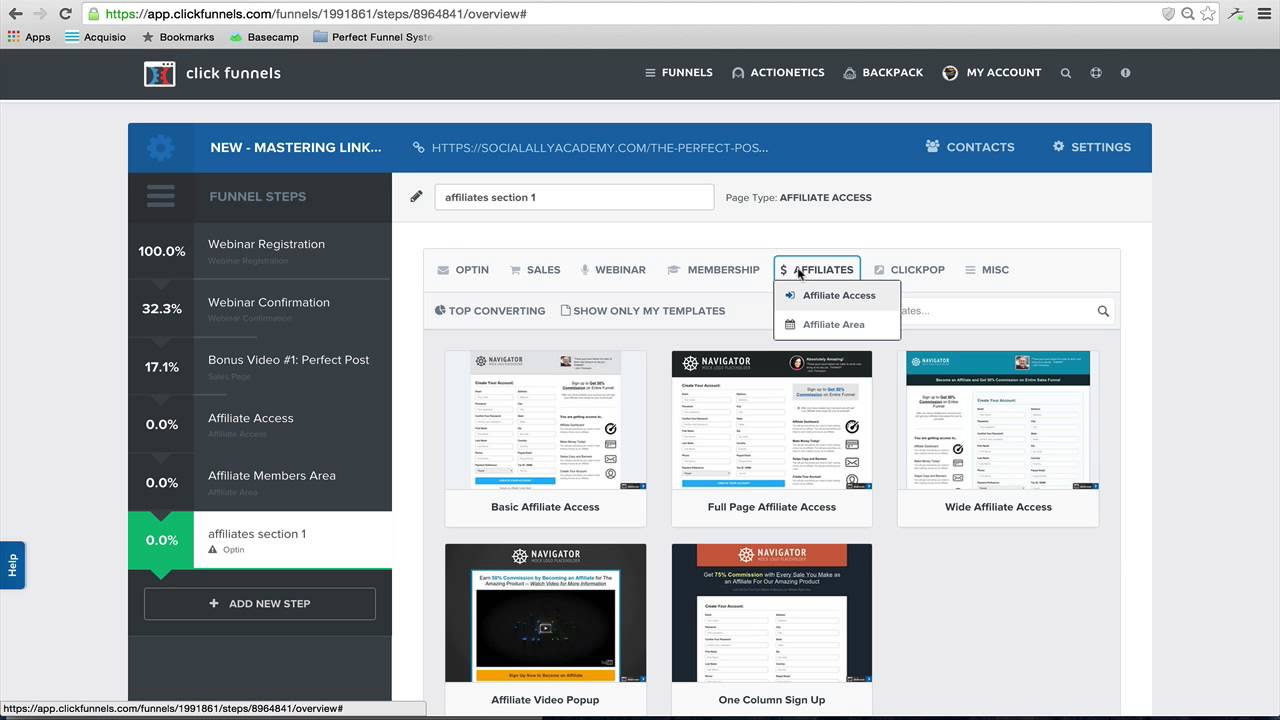
Task: Switch to the Optin template tab
Action: click(463, 270)
